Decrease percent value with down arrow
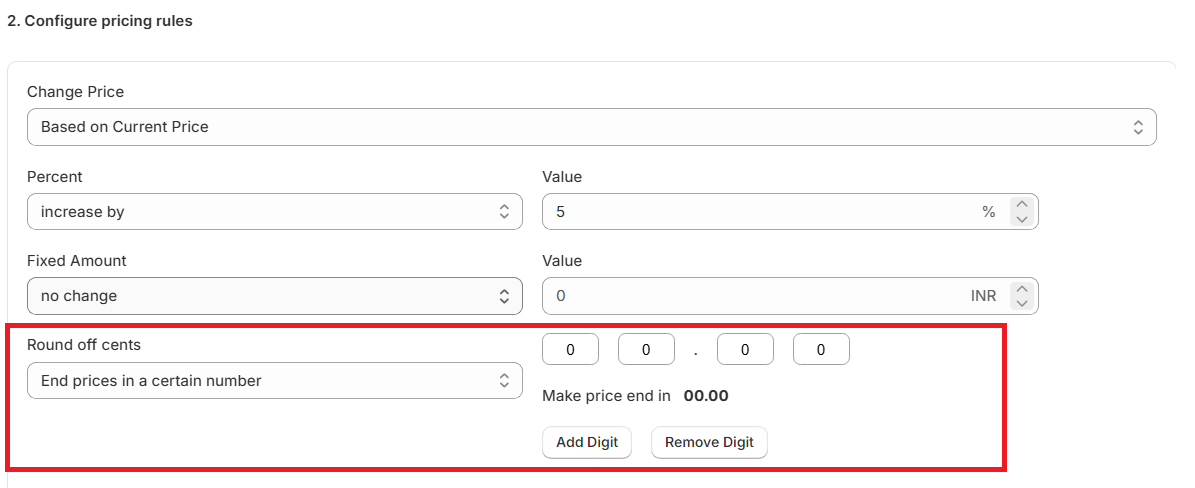Image resolution: width=1195 pixels, height=488 pixels. (x=1022, y=219)
